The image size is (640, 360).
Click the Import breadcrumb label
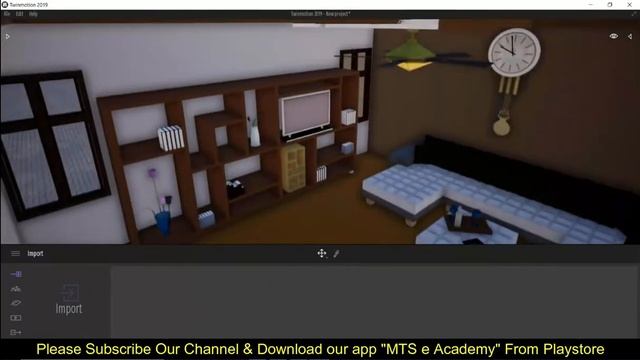[35, 253]
